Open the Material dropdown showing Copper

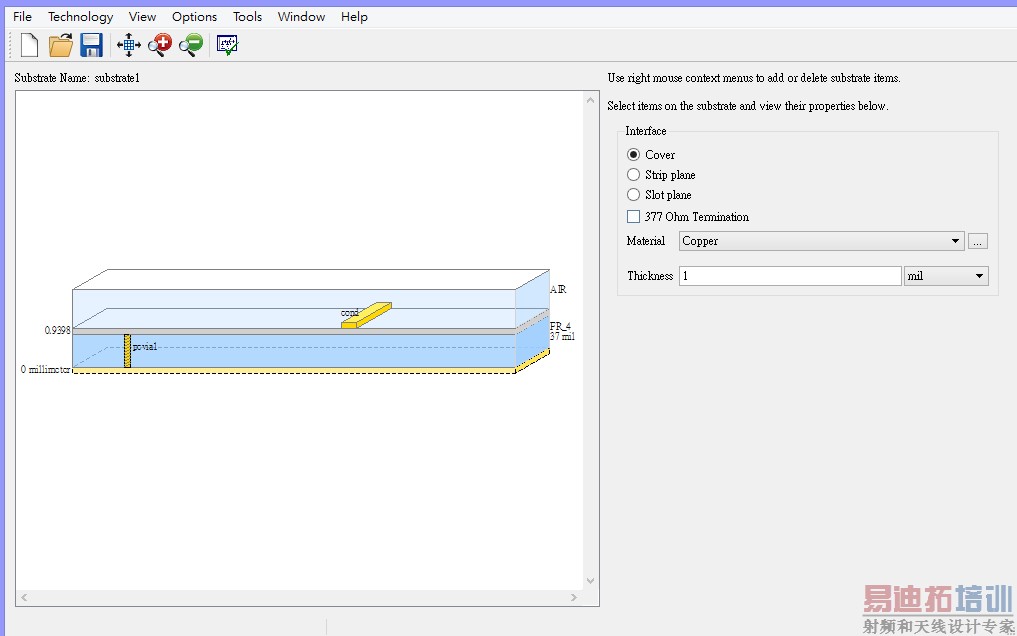pos(822,241)
